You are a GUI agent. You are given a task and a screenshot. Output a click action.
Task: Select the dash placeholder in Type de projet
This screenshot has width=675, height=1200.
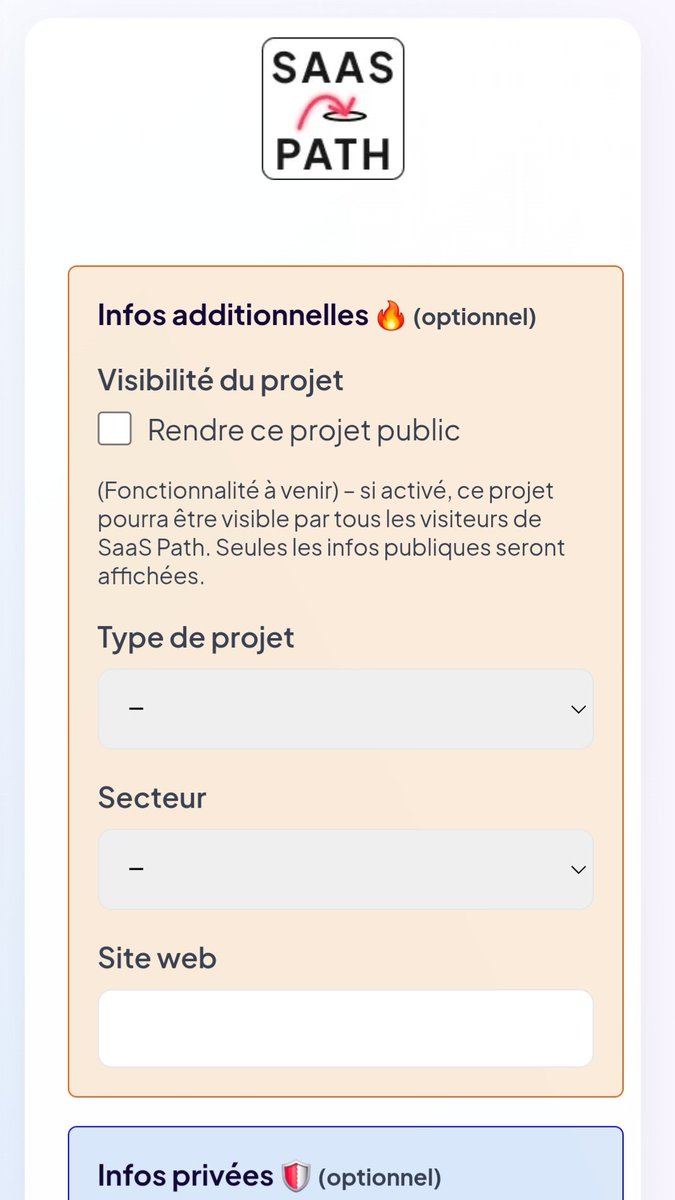tap(136, 709)
